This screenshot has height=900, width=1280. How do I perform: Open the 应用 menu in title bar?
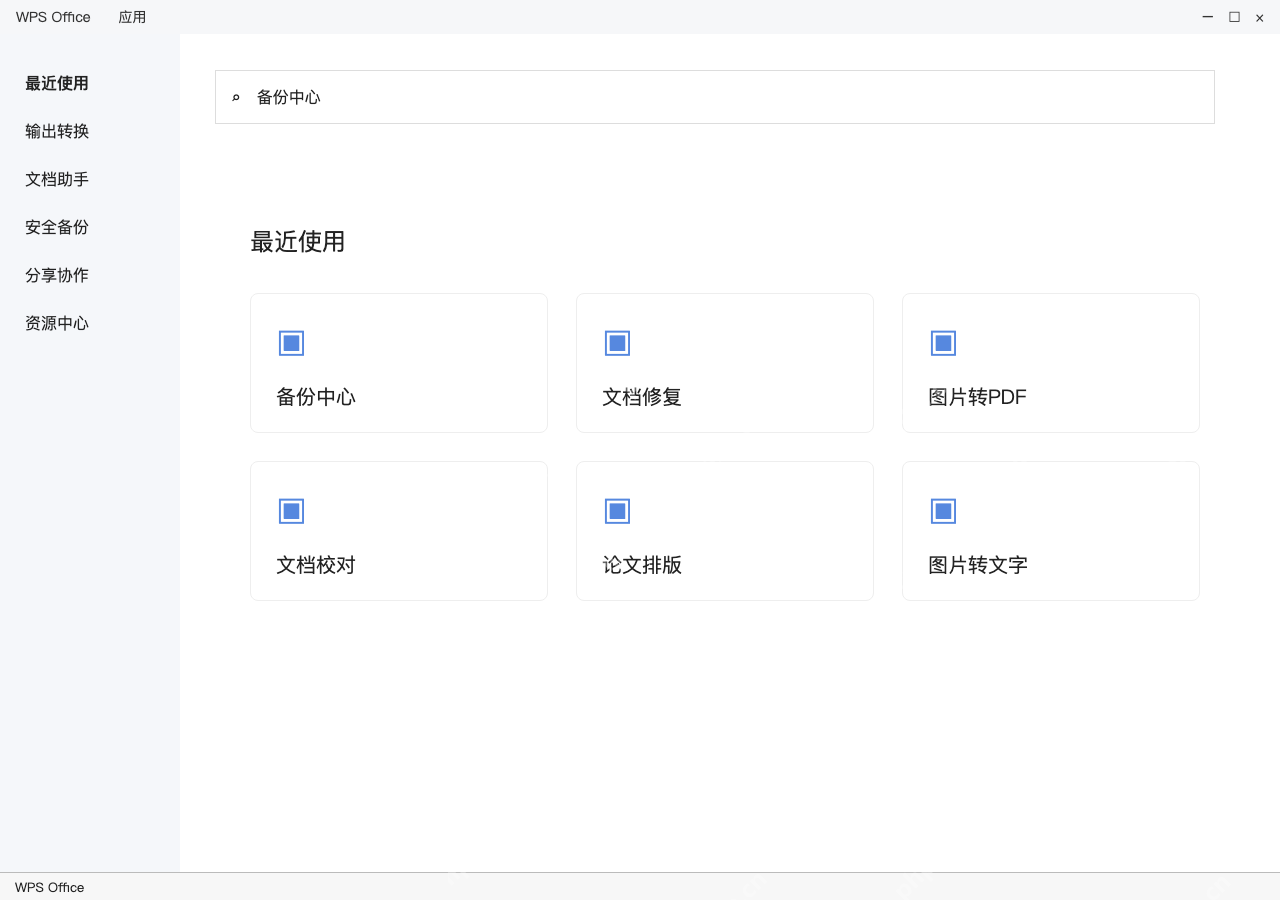pos(132,17)
